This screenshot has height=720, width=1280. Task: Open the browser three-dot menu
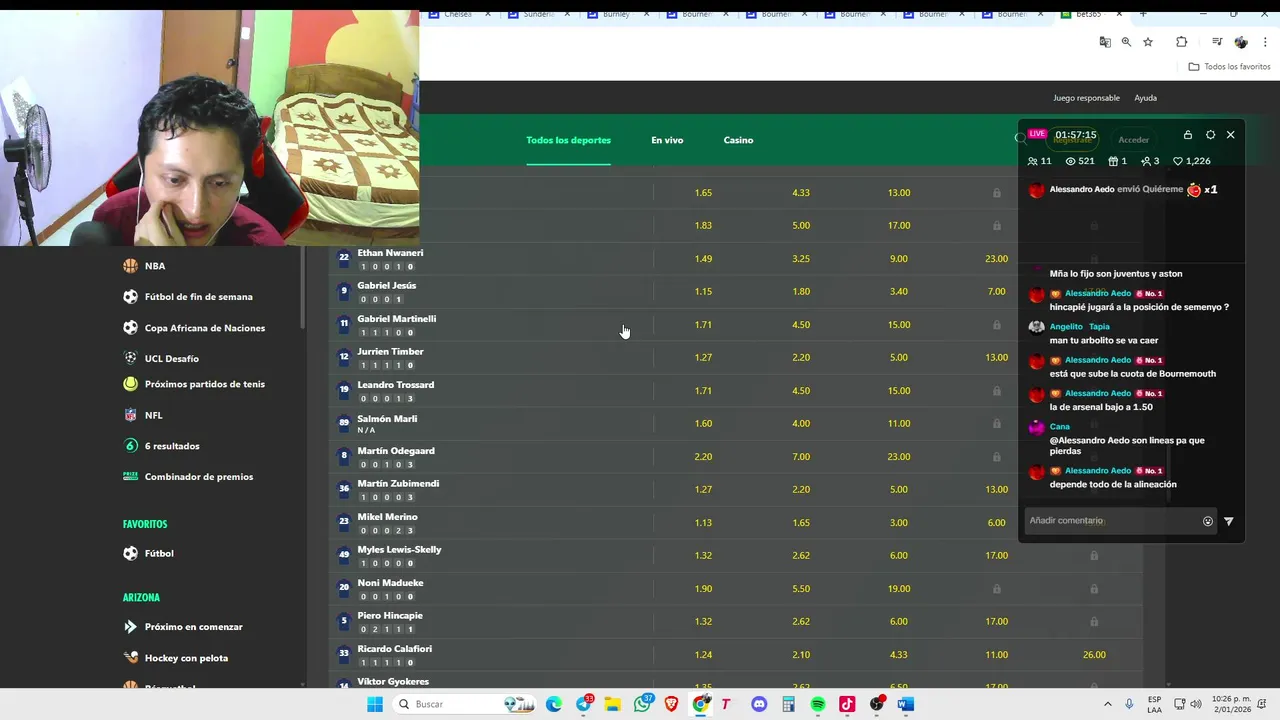[x=1266, y=42]
